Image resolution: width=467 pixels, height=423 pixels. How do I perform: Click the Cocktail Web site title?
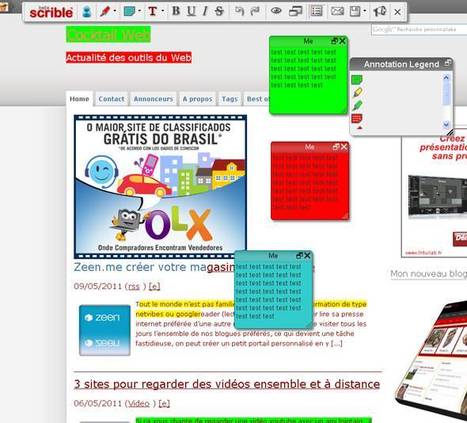(x=108, y=35)
